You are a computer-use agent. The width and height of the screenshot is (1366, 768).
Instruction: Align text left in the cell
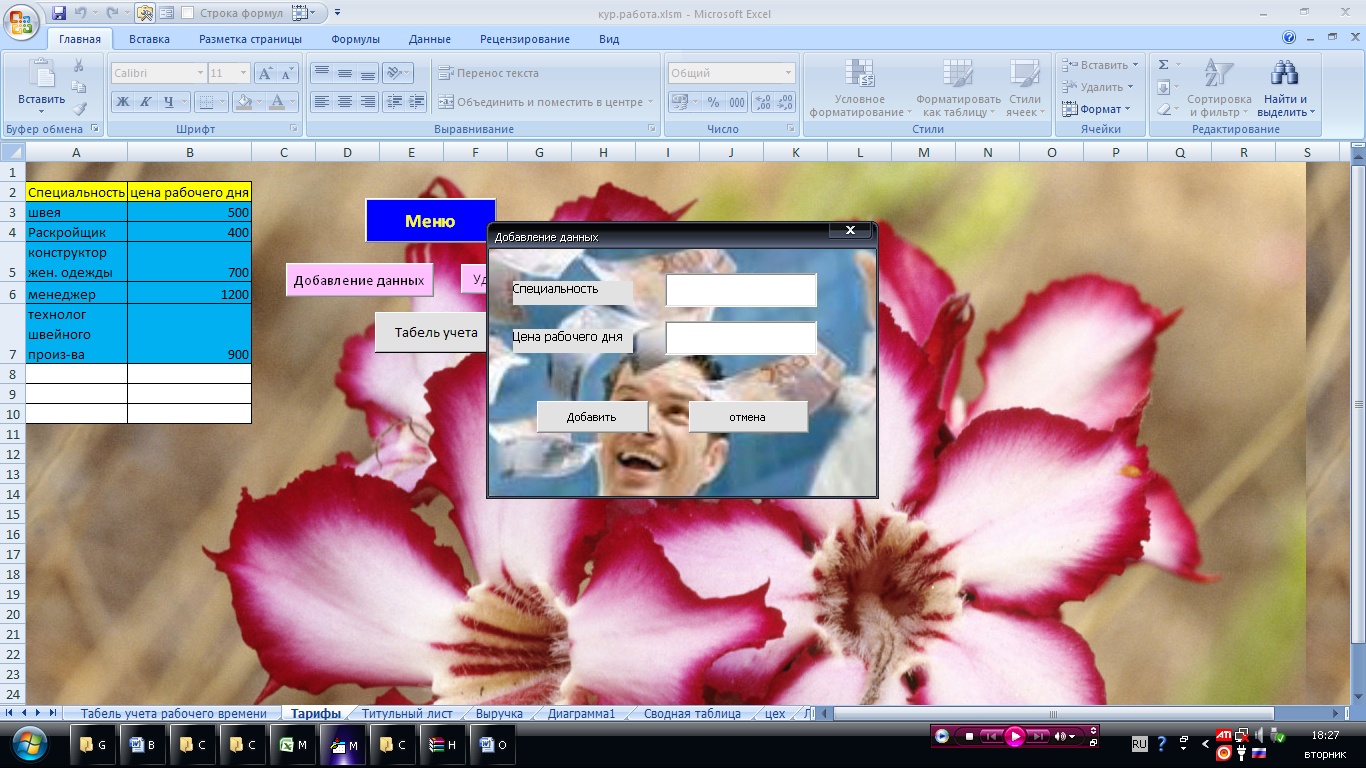[x=322, y=102]
